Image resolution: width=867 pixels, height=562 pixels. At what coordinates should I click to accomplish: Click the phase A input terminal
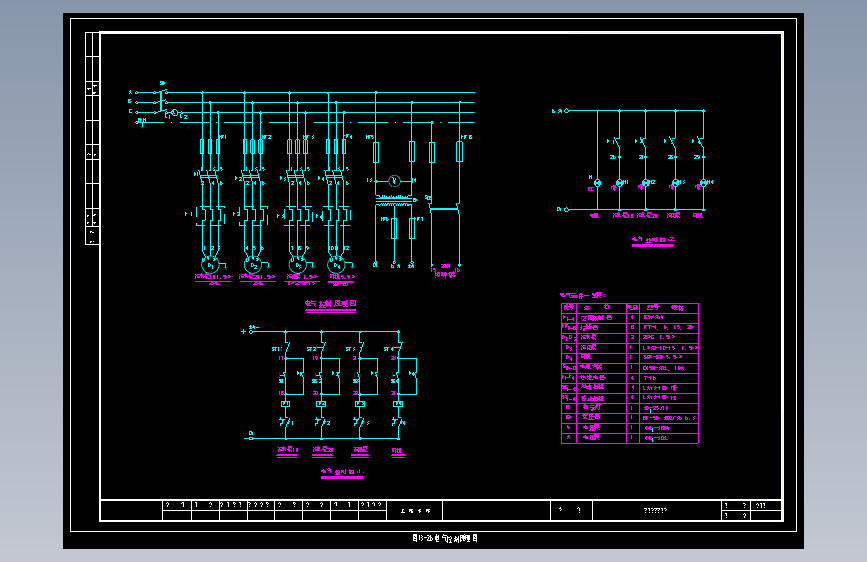click(x=137, y=92)
